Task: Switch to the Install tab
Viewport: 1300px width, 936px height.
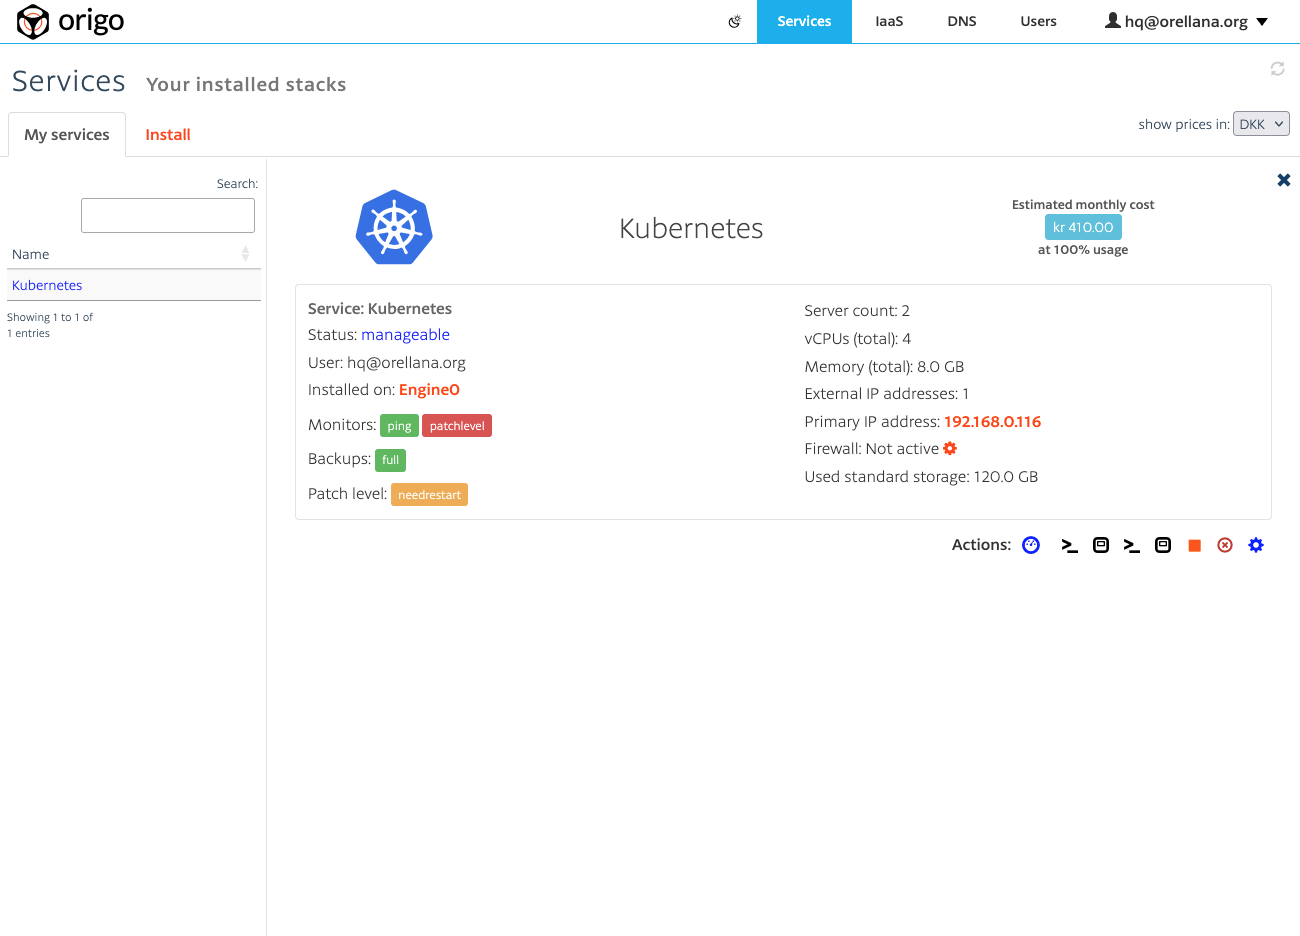Action: [168, 135]
